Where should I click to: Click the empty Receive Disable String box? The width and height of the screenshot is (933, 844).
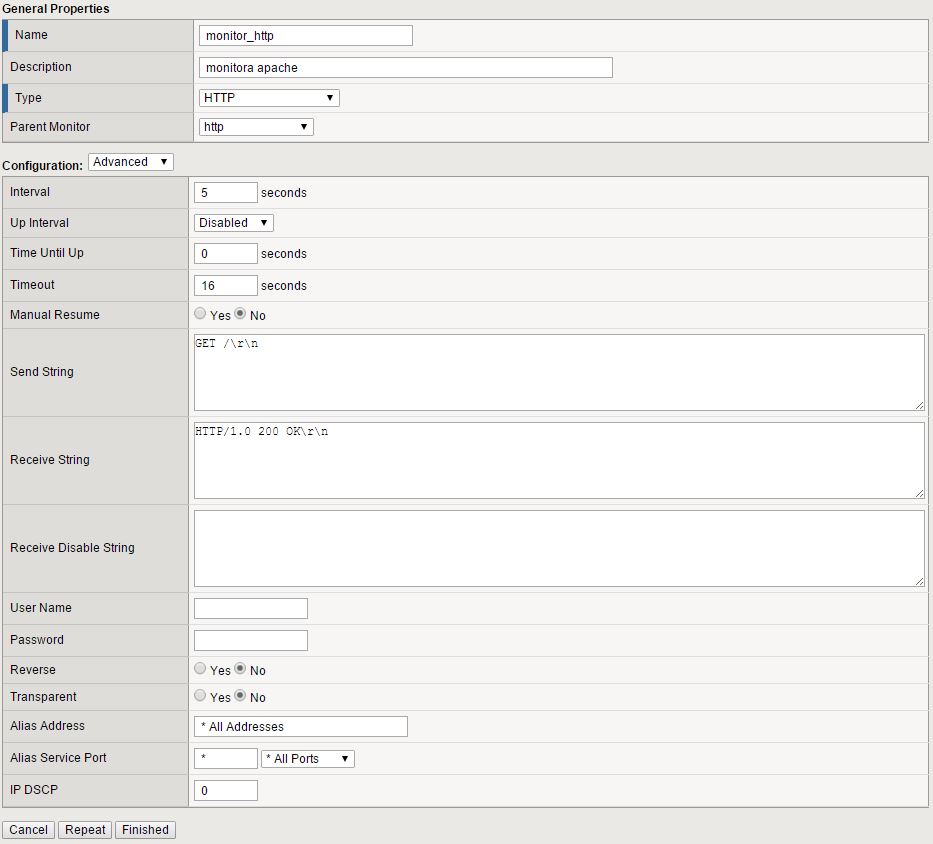(x=558, y=548)
